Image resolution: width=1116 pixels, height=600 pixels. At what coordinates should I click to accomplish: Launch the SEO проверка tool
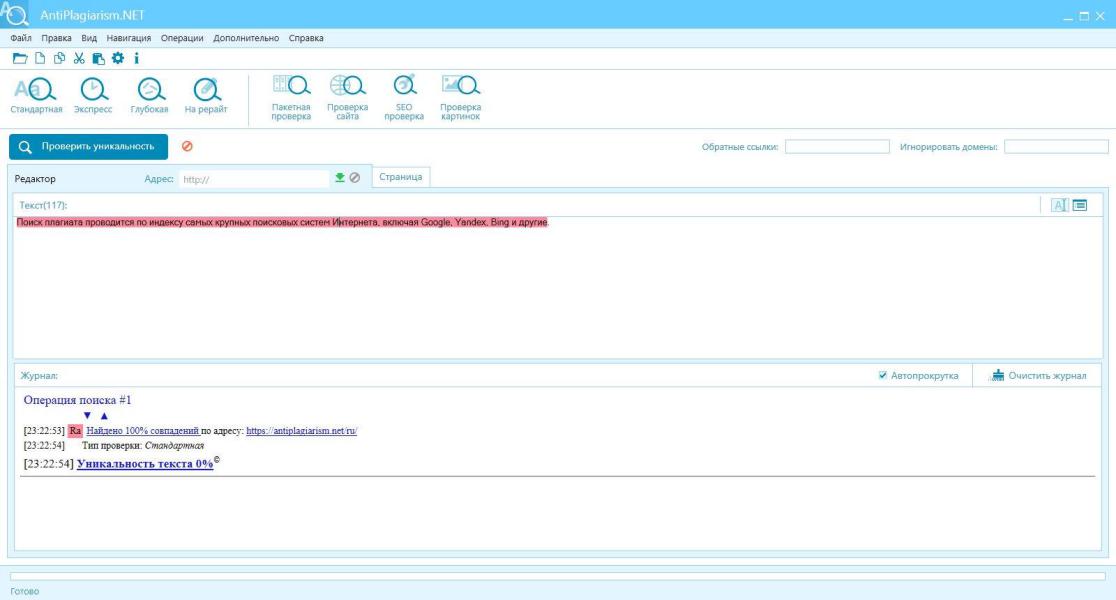[x=404, y=98]
